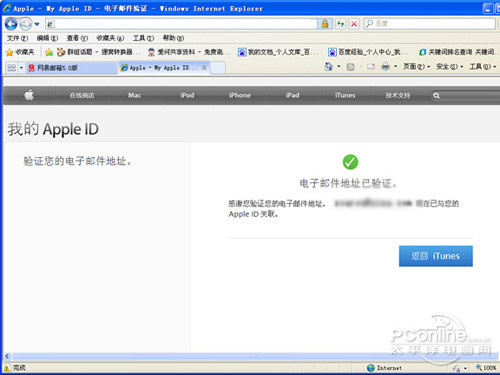Open the 页面 command bar dropdown
This screenshot has height=375, width=500.
416,67
